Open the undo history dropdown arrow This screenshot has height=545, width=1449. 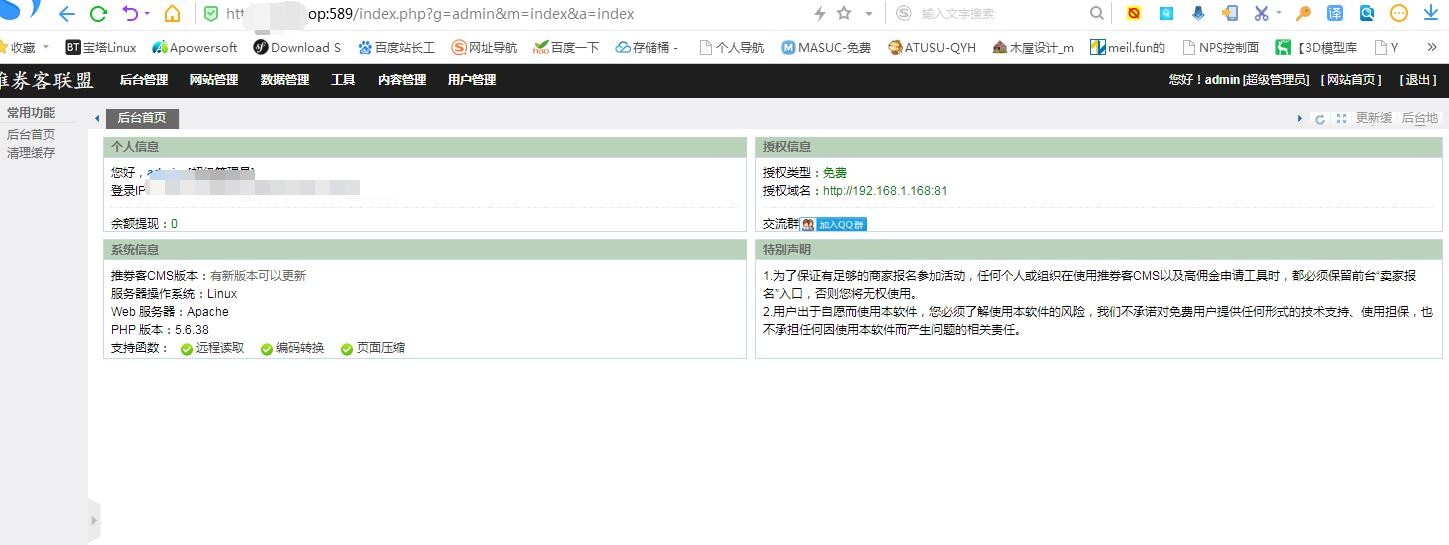tap(147, 14)
